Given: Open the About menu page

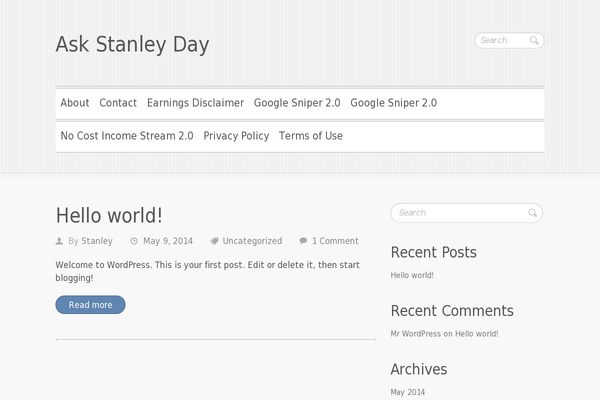Looking at the screenshot, I should (x=75, y=103).
